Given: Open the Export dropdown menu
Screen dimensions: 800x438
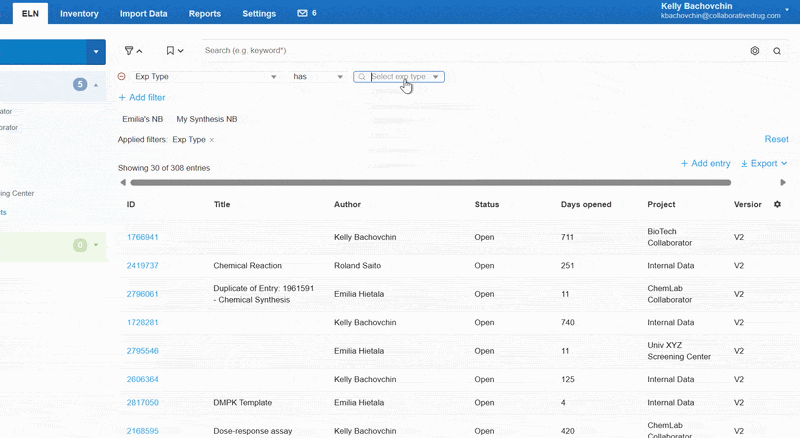Looking at the screenshot, I should click(764, 163).
